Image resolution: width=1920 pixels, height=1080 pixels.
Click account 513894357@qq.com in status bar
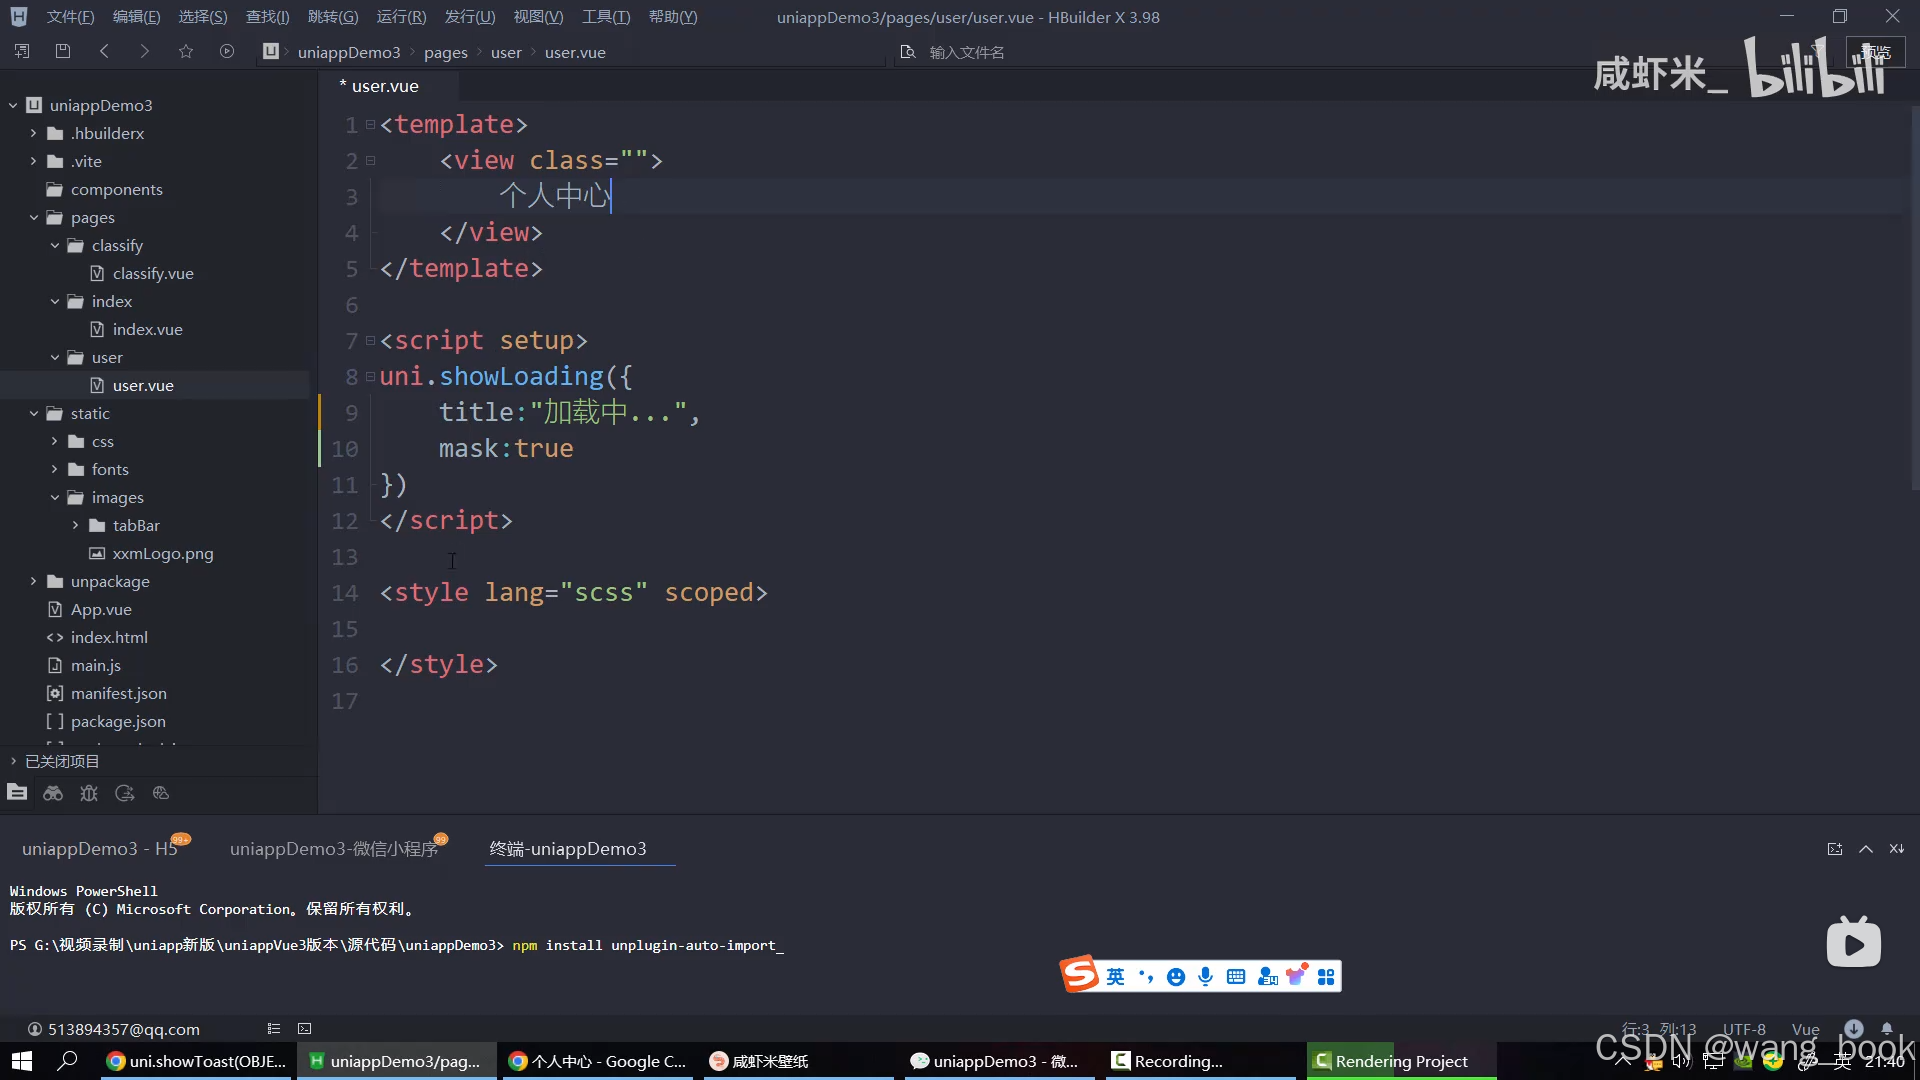(x=113, y=1029)
